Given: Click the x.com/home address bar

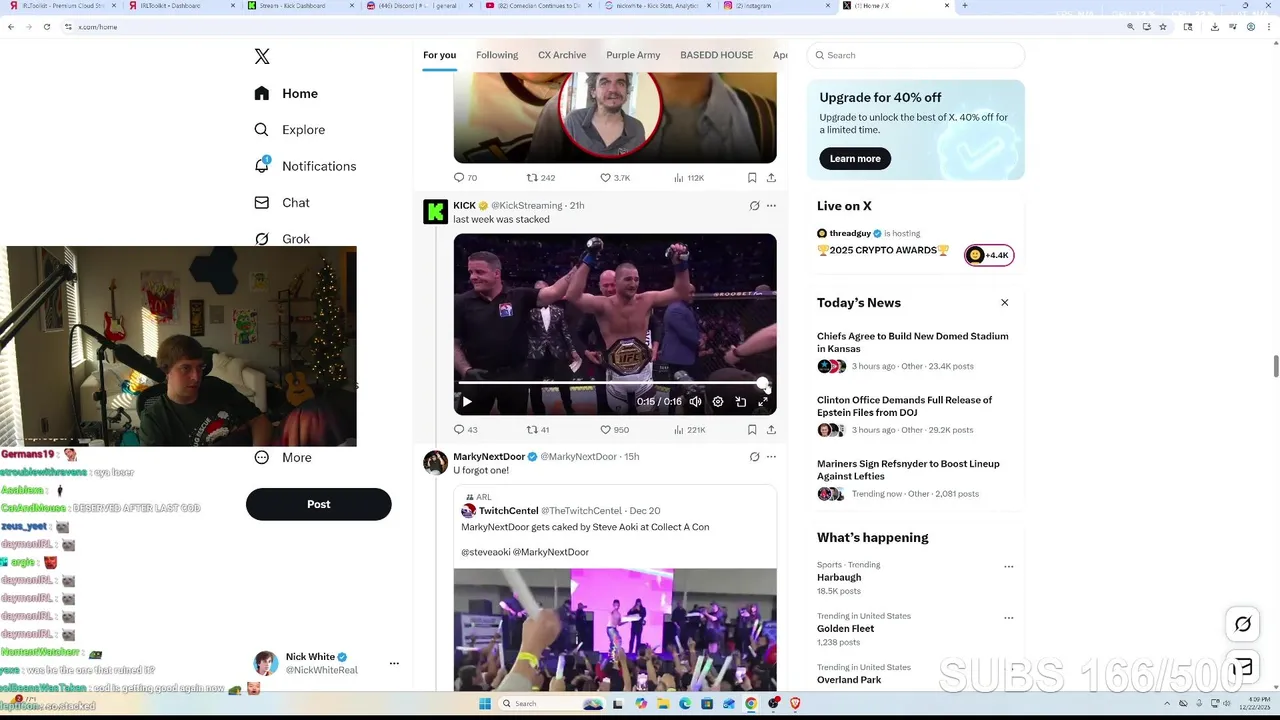Looking at the screenshot, I should coord(97,27).
